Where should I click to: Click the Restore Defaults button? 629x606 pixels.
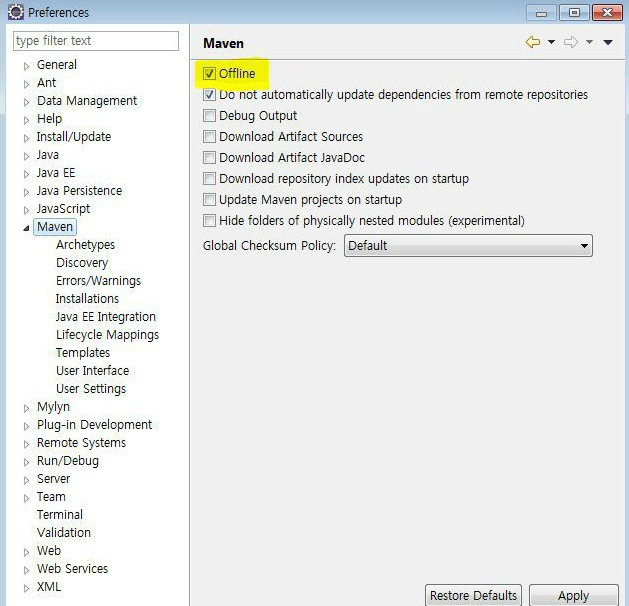click(473, 596)
